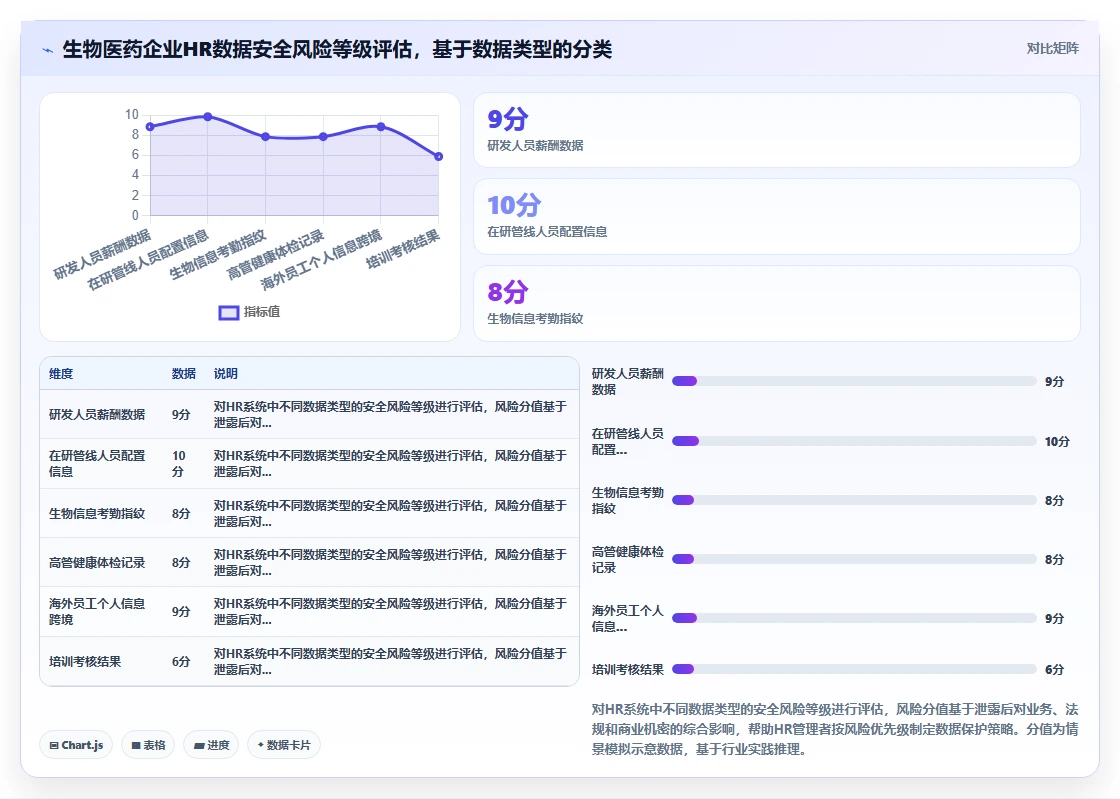1120x799 pixels.
Task: Click the 6分 value in 培训考核结果 table row
Action: point(181,661)
